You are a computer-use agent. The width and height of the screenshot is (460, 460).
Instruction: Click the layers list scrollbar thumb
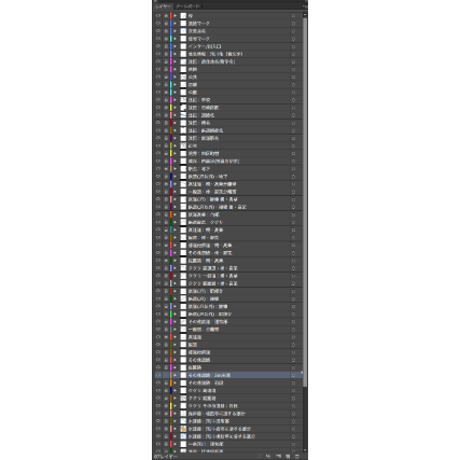click(x=305, y=202)
